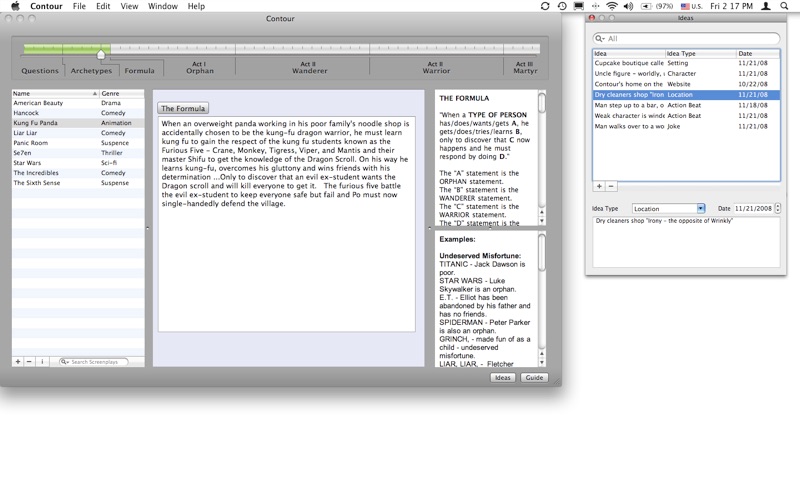Select Panic Room screenplay row
The width and height of the screenshot is (800, 500).
point(78,142)
